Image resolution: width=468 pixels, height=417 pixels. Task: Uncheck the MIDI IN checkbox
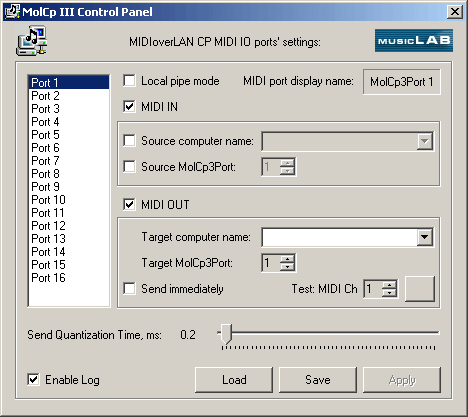129,107
